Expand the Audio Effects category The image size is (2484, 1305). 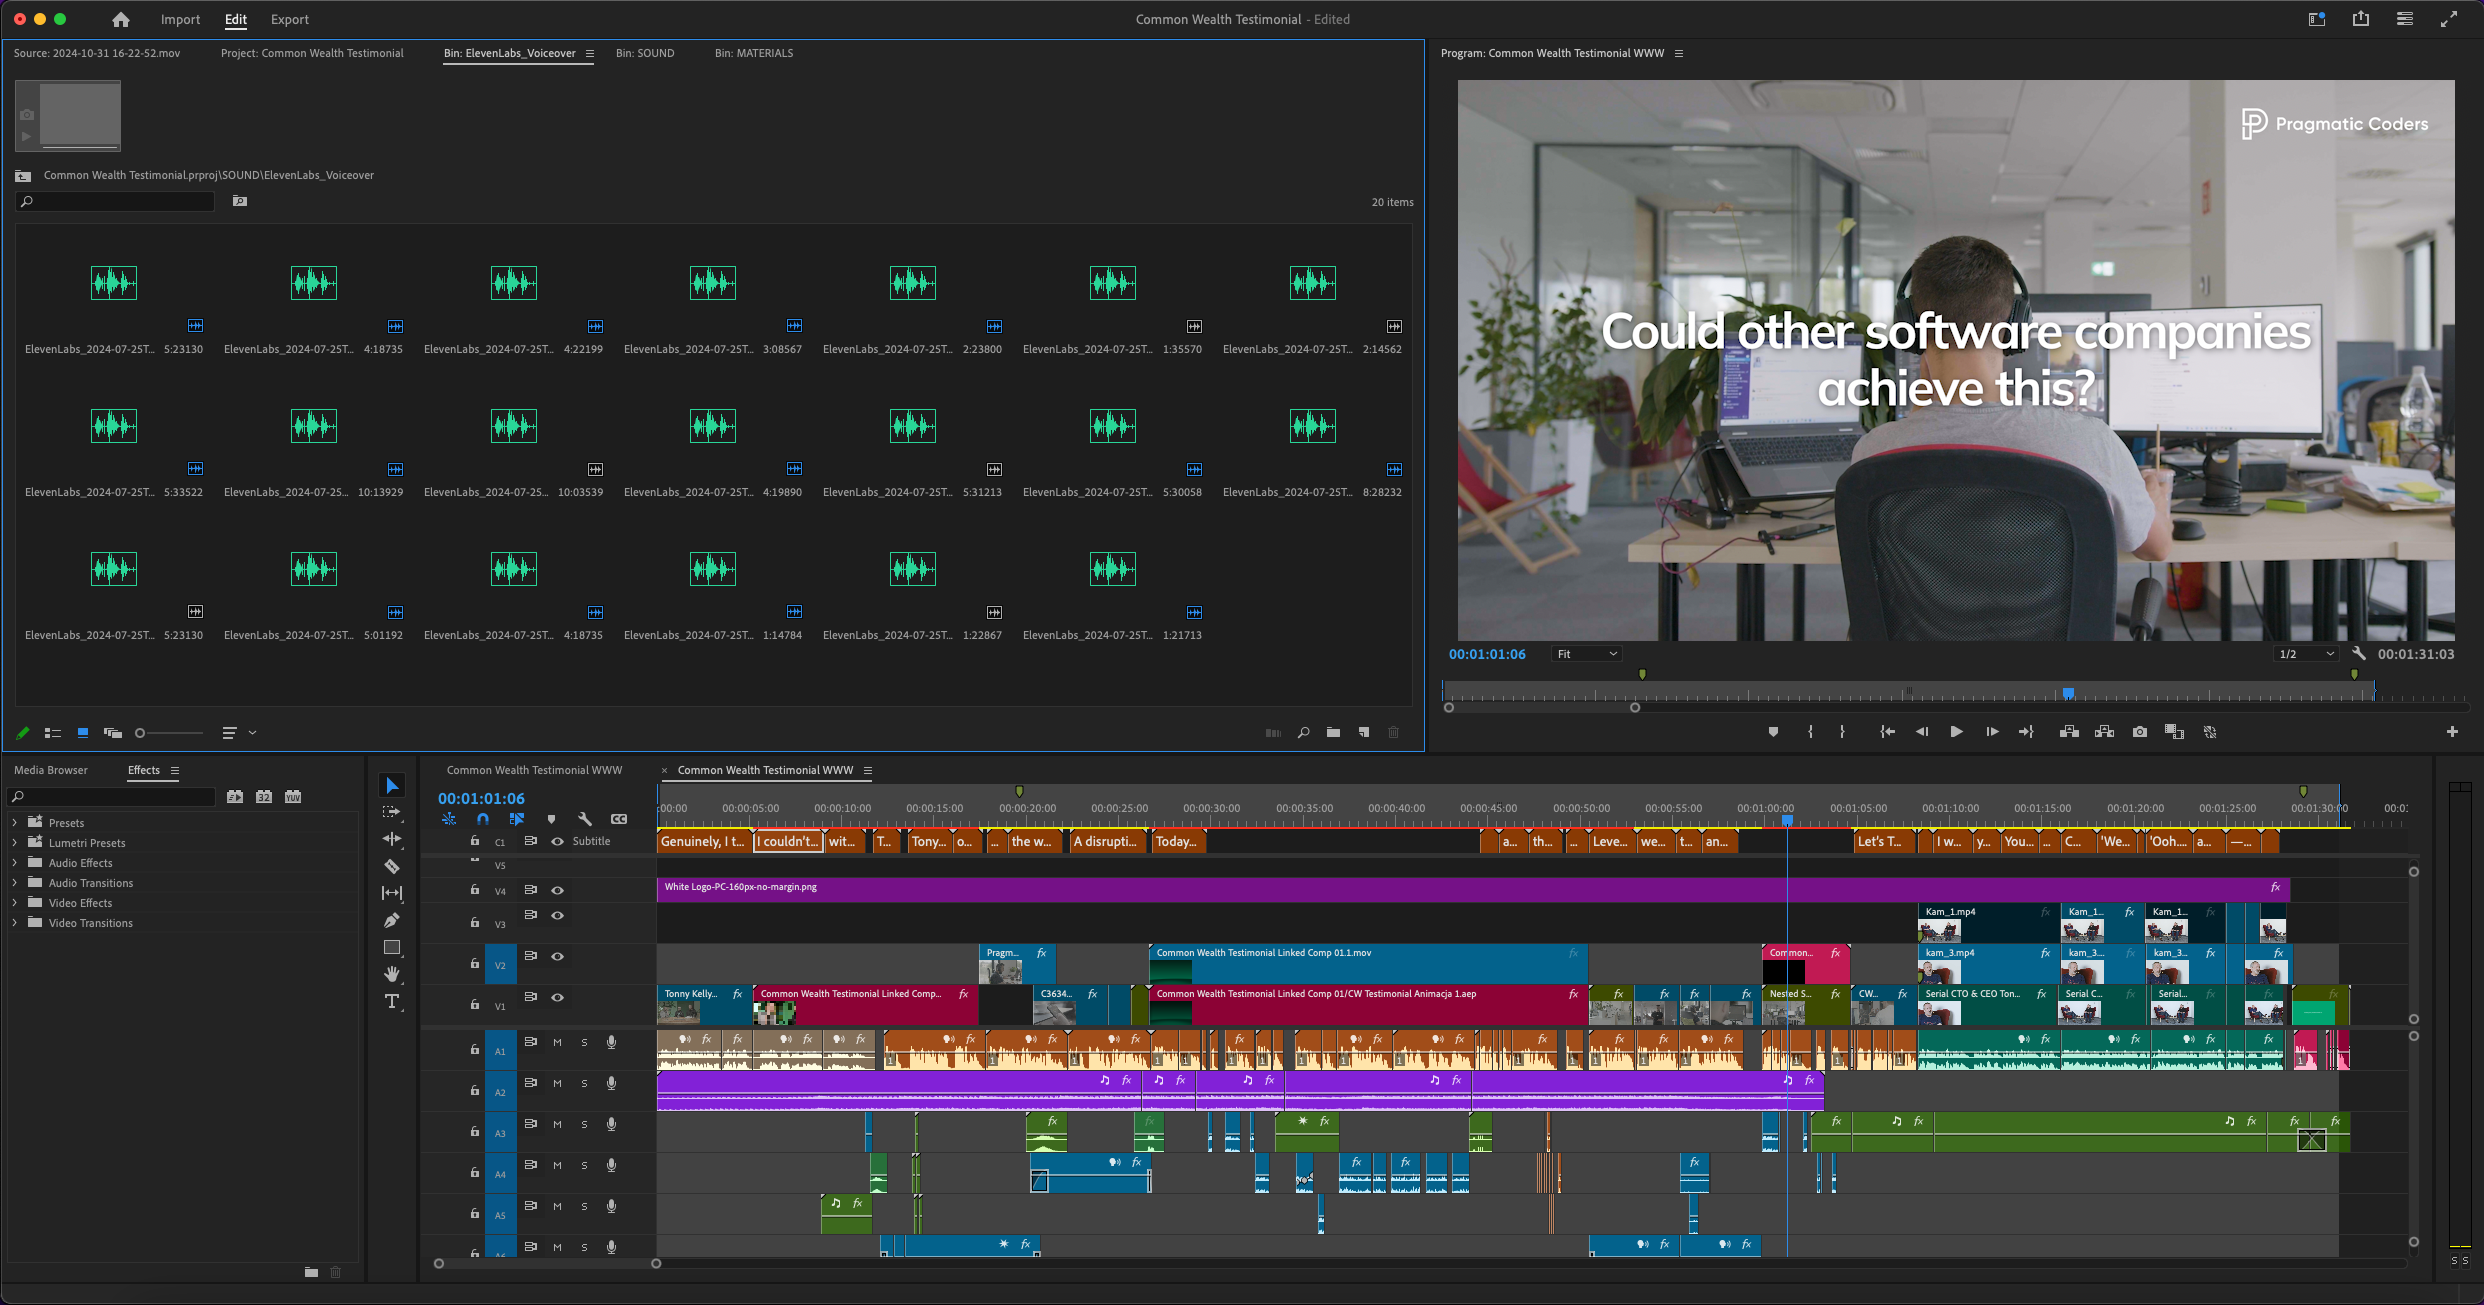[15, 861]
